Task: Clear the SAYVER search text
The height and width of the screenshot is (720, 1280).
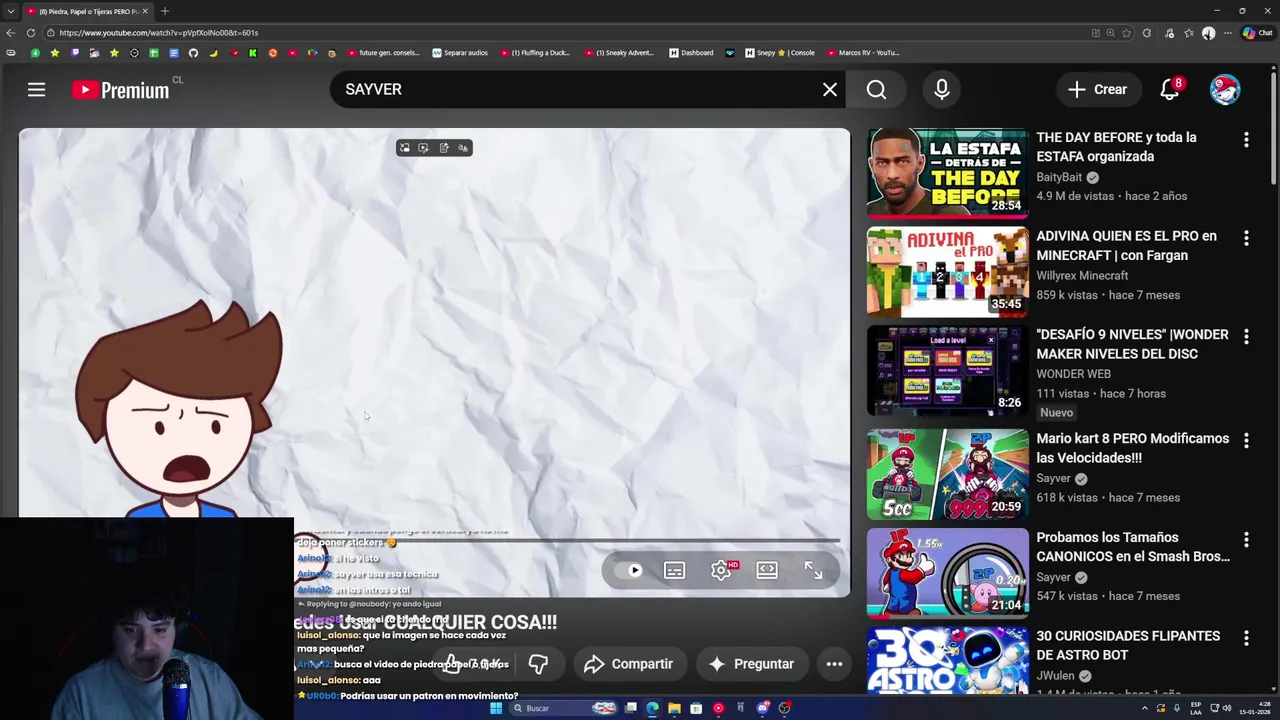Action: click(x=830, y=90)
